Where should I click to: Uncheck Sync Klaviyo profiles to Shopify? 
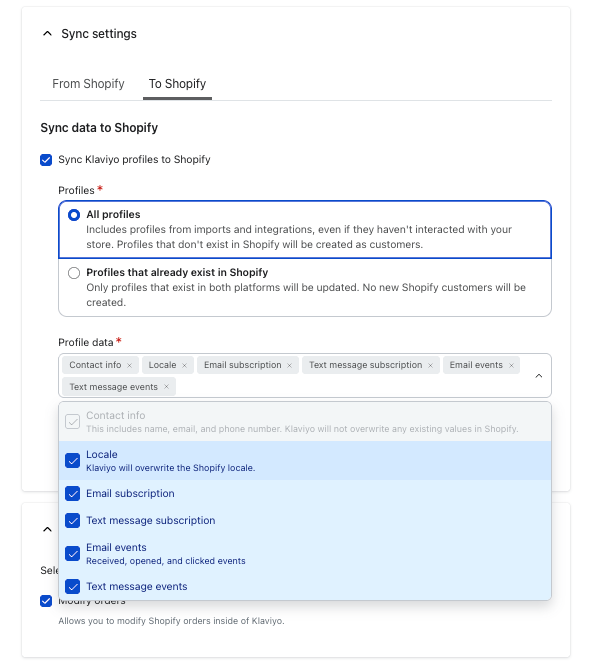46,160
